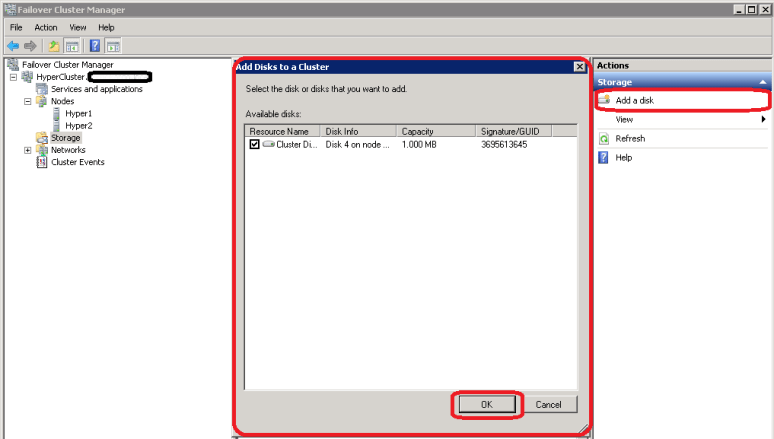774x439 pixels.
Task: Click the blue Help toolbar icon
Action: (x=94, y=46)
